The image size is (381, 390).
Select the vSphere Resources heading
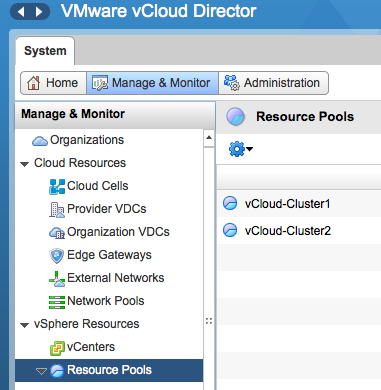click(x=87, y=324)
